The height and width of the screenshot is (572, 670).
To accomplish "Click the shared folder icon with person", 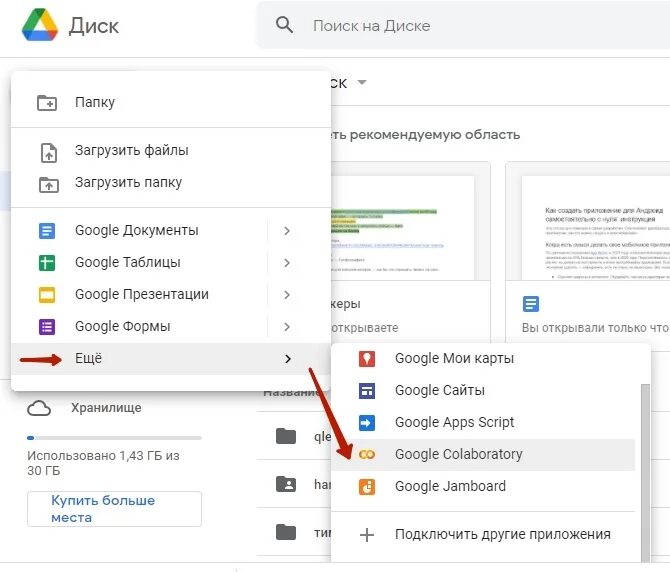I will pyautogui.click(x=286, y=484).
